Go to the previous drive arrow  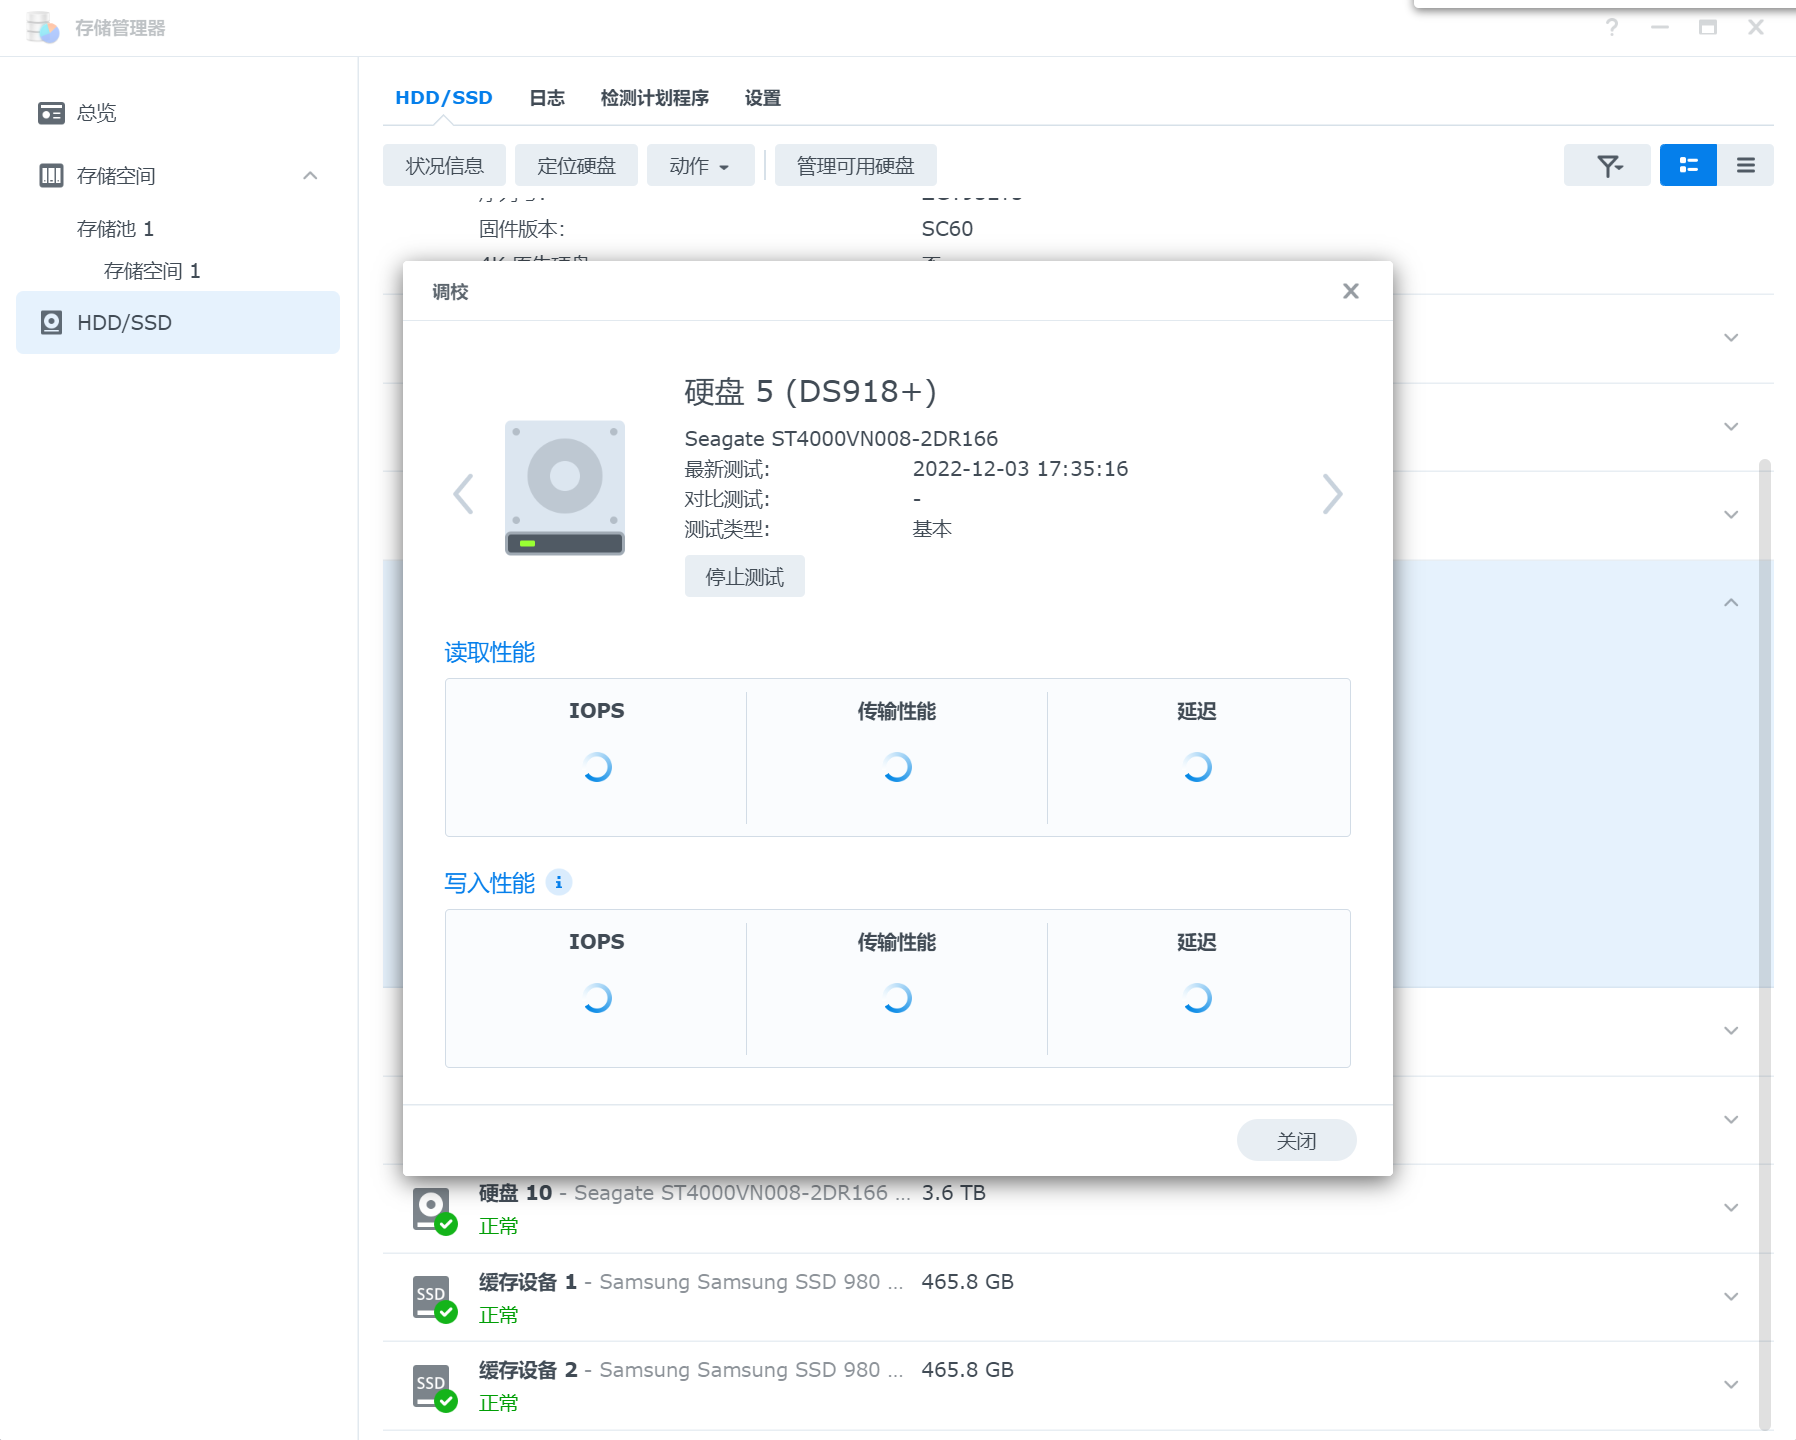[463, 494]
